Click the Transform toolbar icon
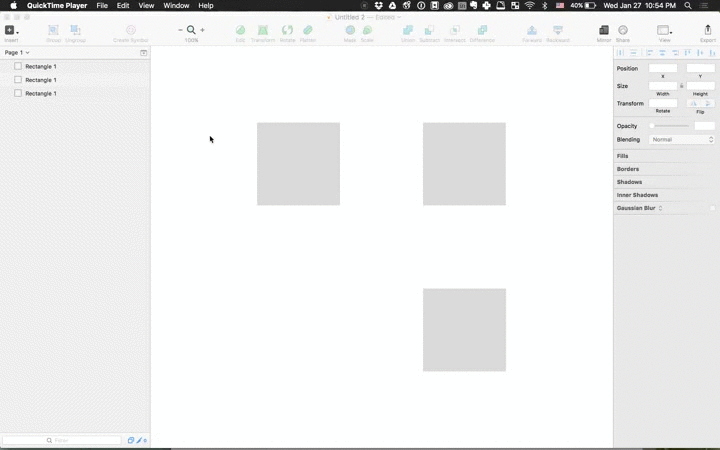The height and width of the screenshot is (450, 720). [263, 30]
